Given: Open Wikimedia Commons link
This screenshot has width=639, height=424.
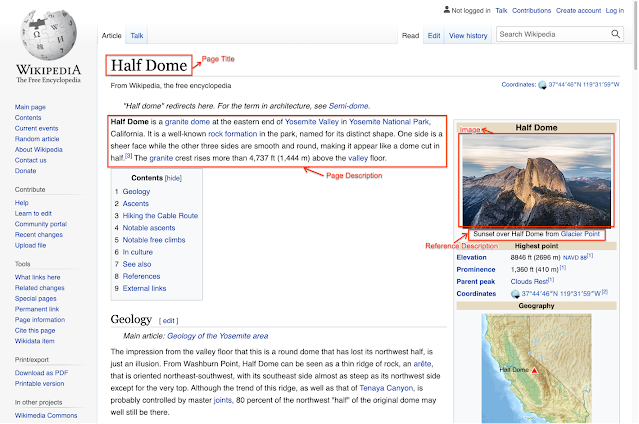Looking at the screenshot, I should coord(46,415).
